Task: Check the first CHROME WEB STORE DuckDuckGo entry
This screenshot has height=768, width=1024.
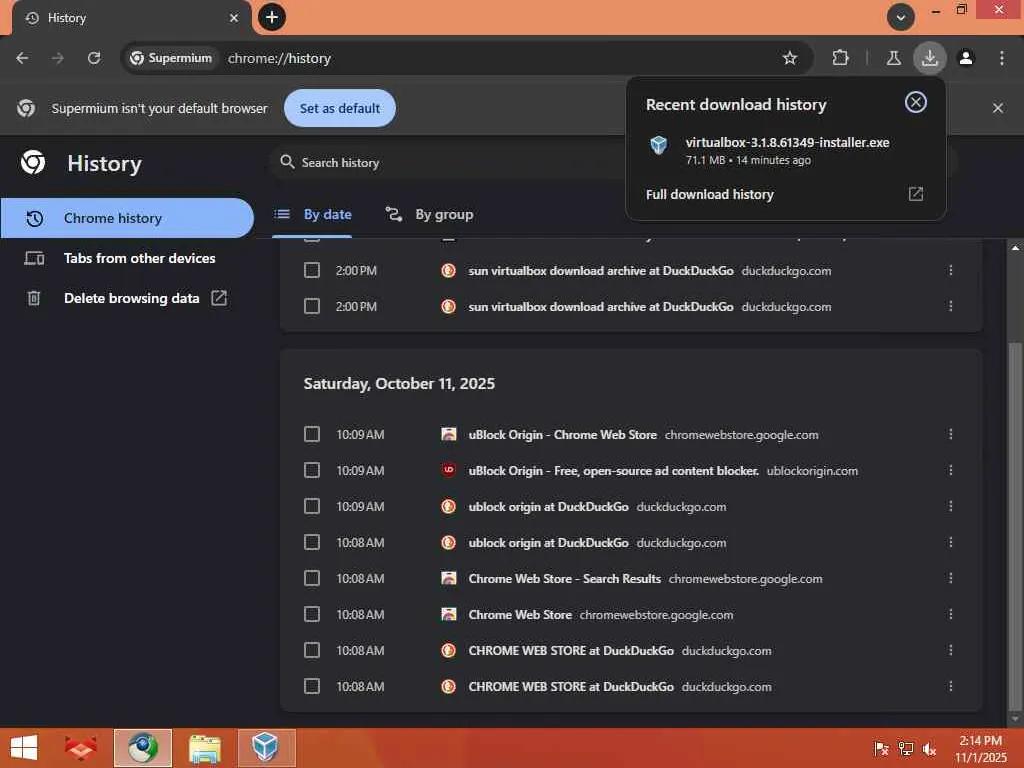Action: click(312, 650)
